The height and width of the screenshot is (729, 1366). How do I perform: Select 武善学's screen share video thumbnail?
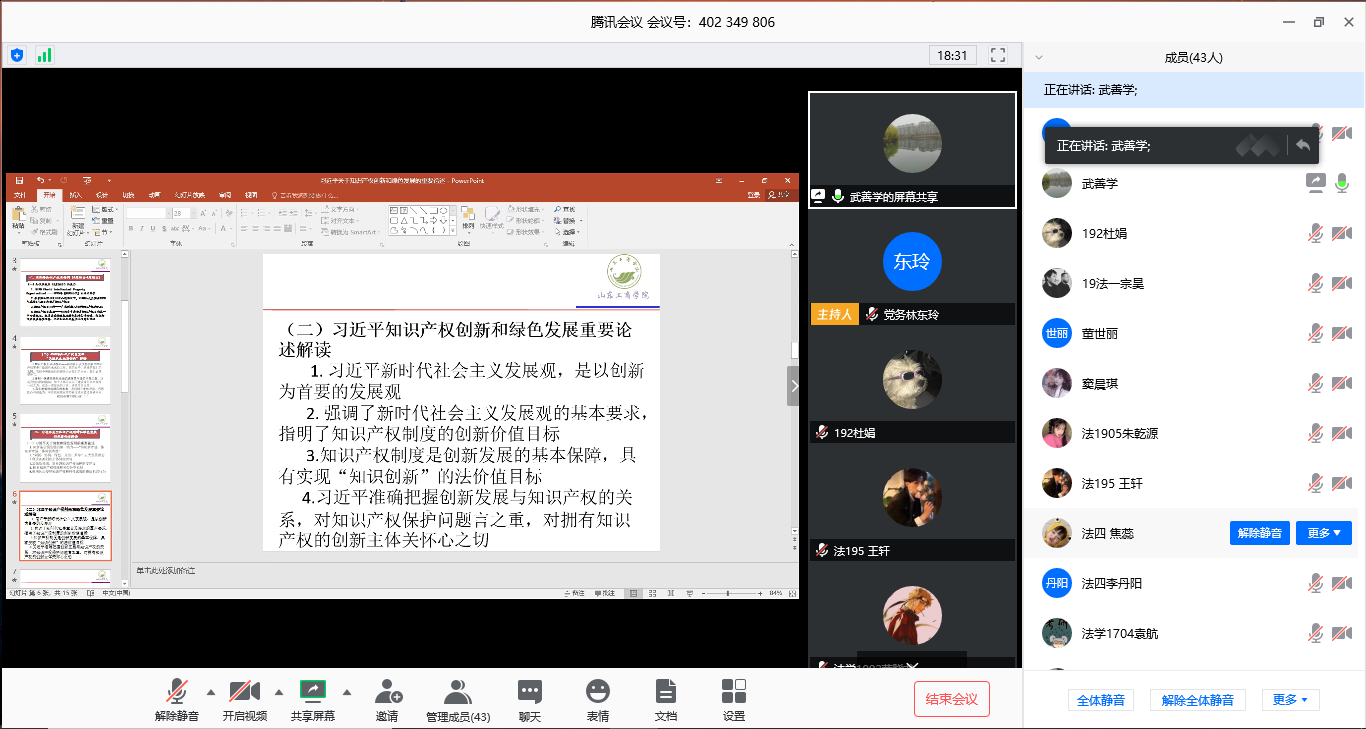click(x=912, y=149)
